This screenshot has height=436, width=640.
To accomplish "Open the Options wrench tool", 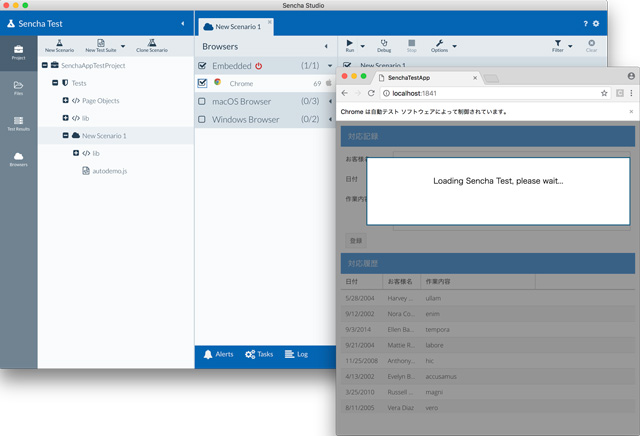I will click(x=439, y=45).
